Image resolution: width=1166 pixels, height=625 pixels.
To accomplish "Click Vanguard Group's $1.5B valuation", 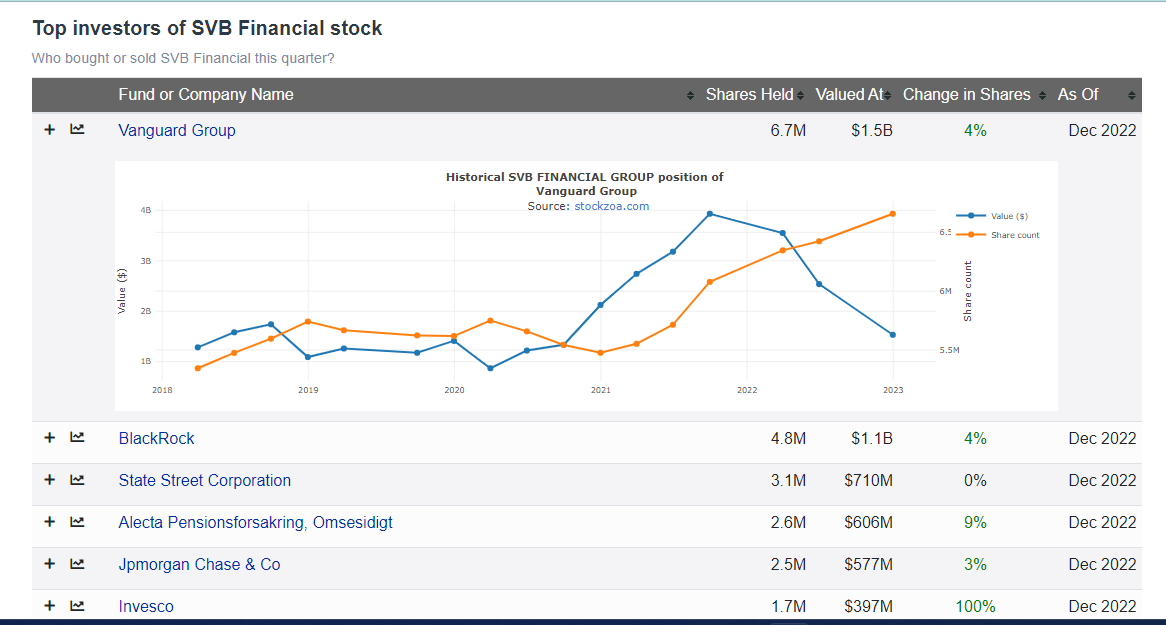I will 872,130.
